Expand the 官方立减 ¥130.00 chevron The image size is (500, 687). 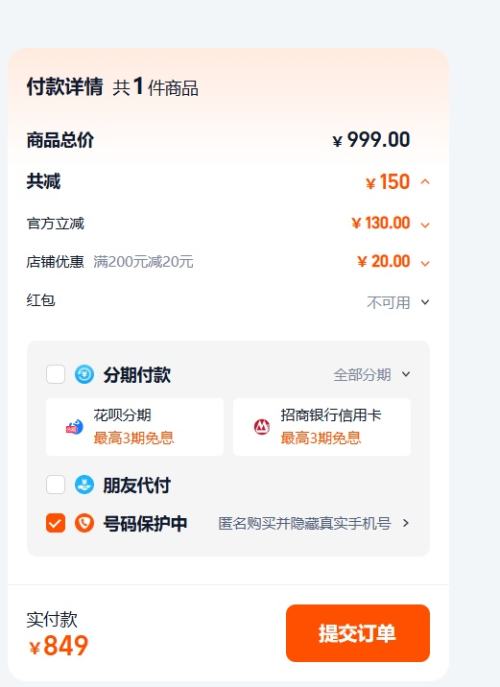(x=425, y=225)
